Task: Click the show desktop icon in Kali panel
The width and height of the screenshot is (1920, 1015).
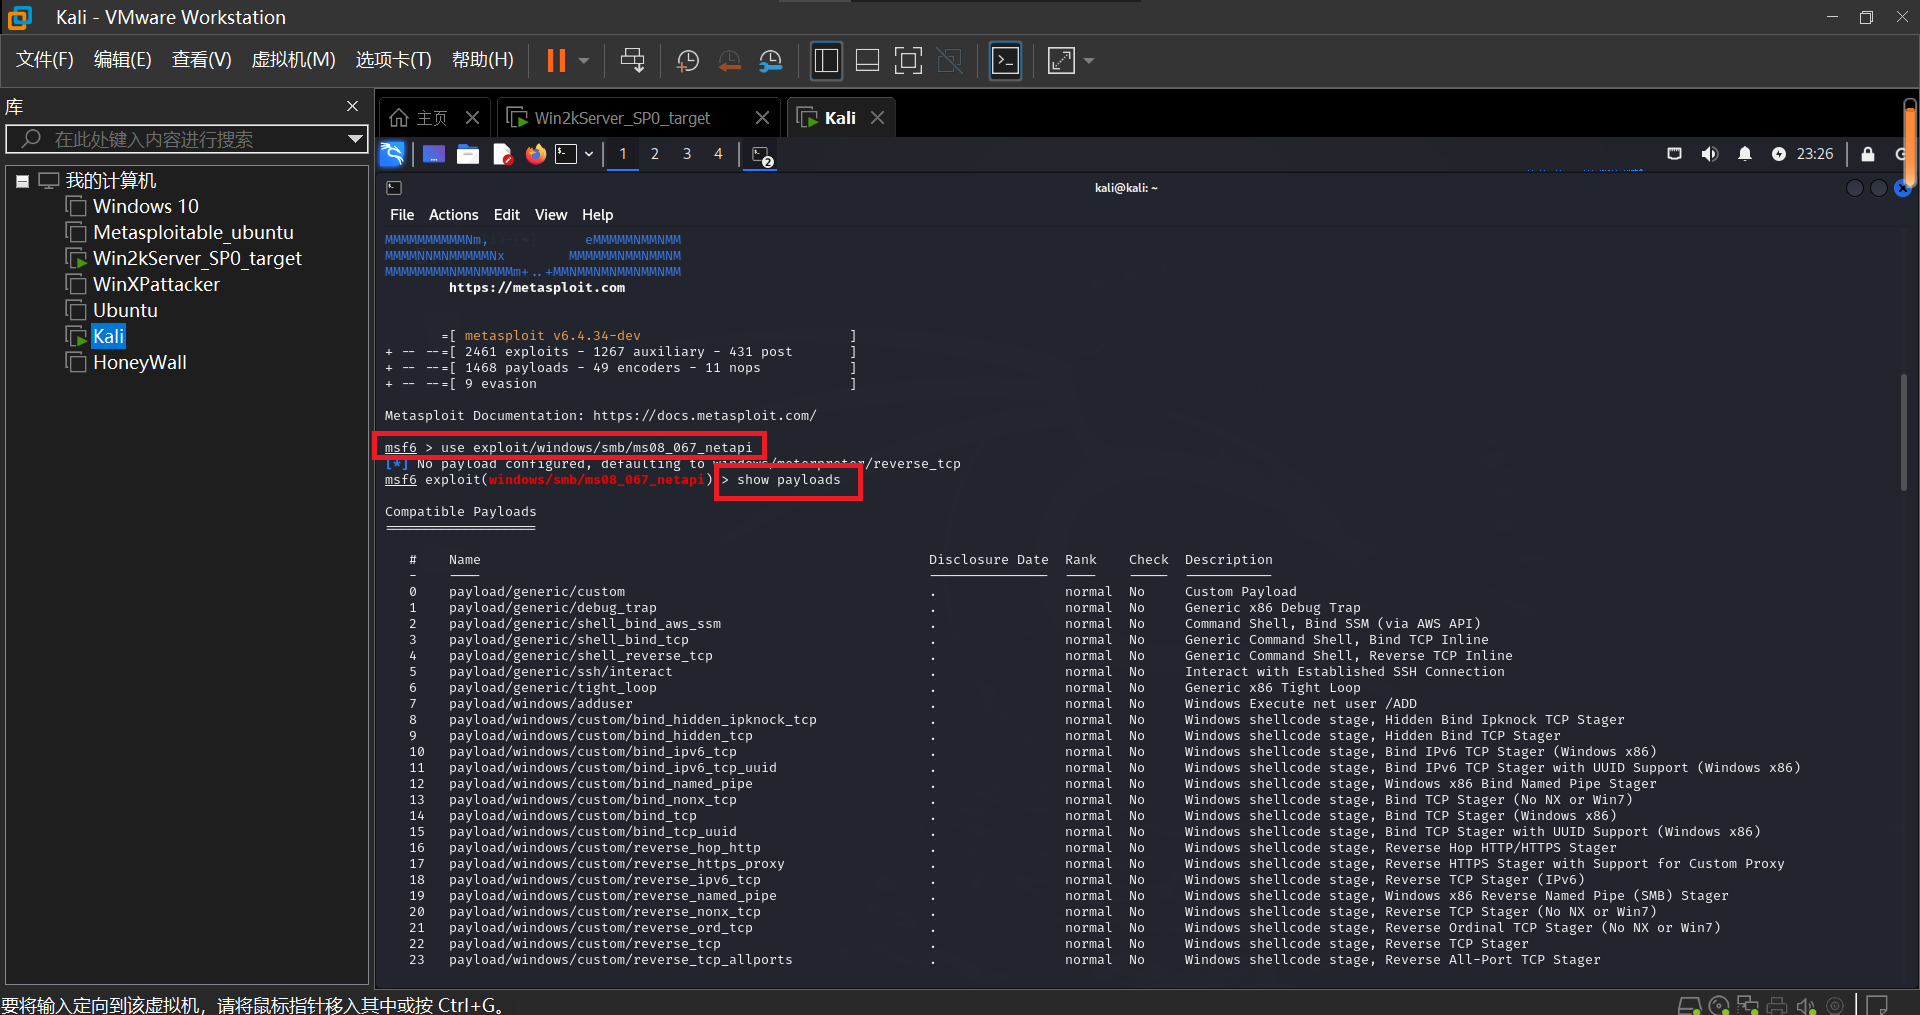Action: click(x=434, y=154)
